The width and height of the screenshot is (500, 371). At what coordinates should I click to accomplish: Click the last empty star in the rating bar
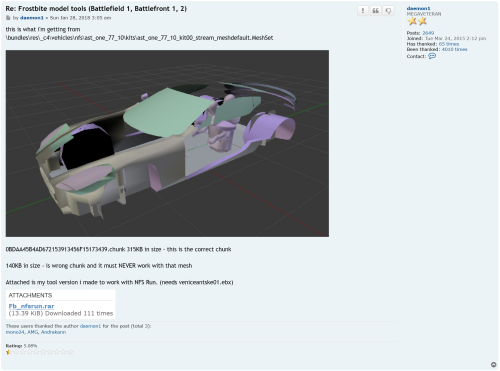tap(70, 352)
